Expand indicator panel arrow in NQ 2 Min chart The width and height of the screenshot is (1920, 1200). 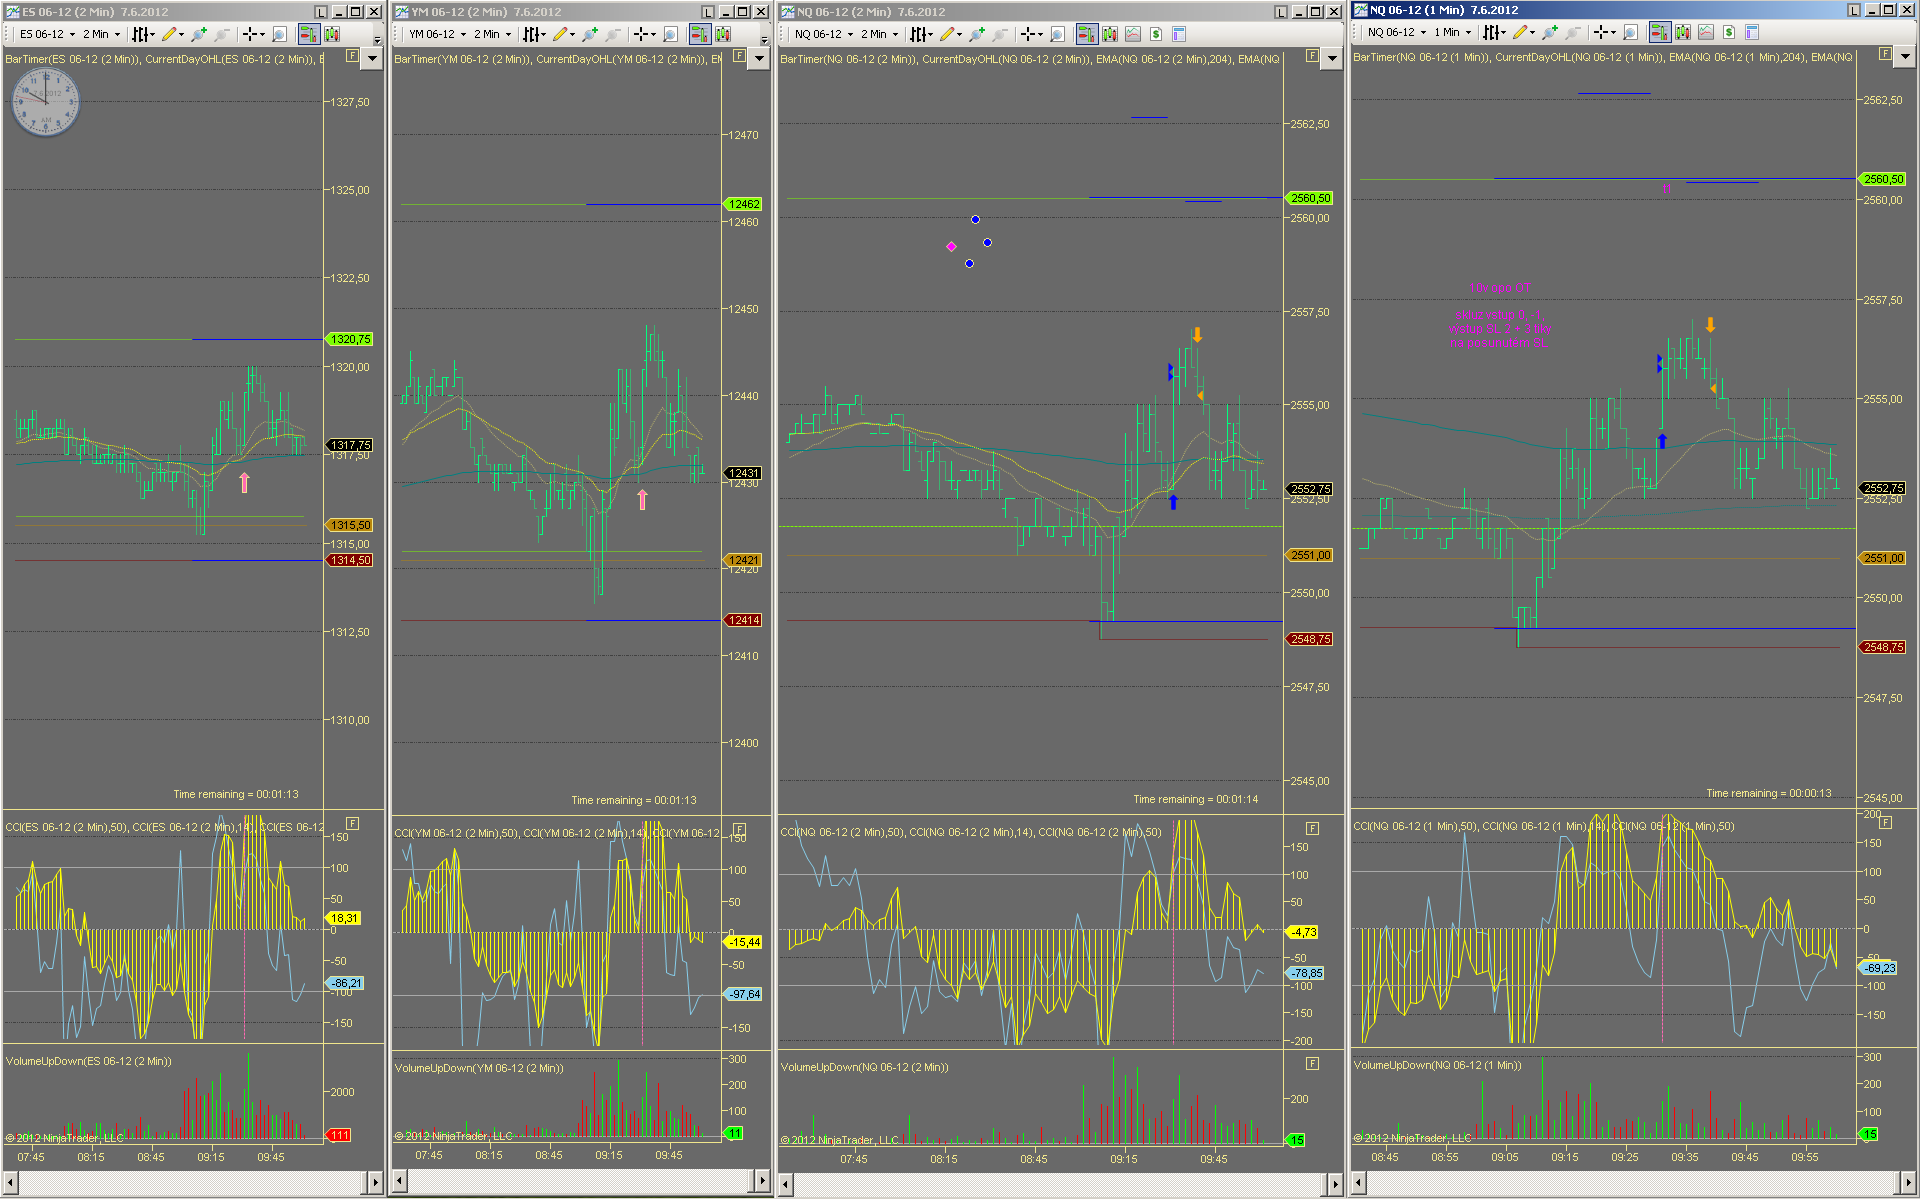1331,59
